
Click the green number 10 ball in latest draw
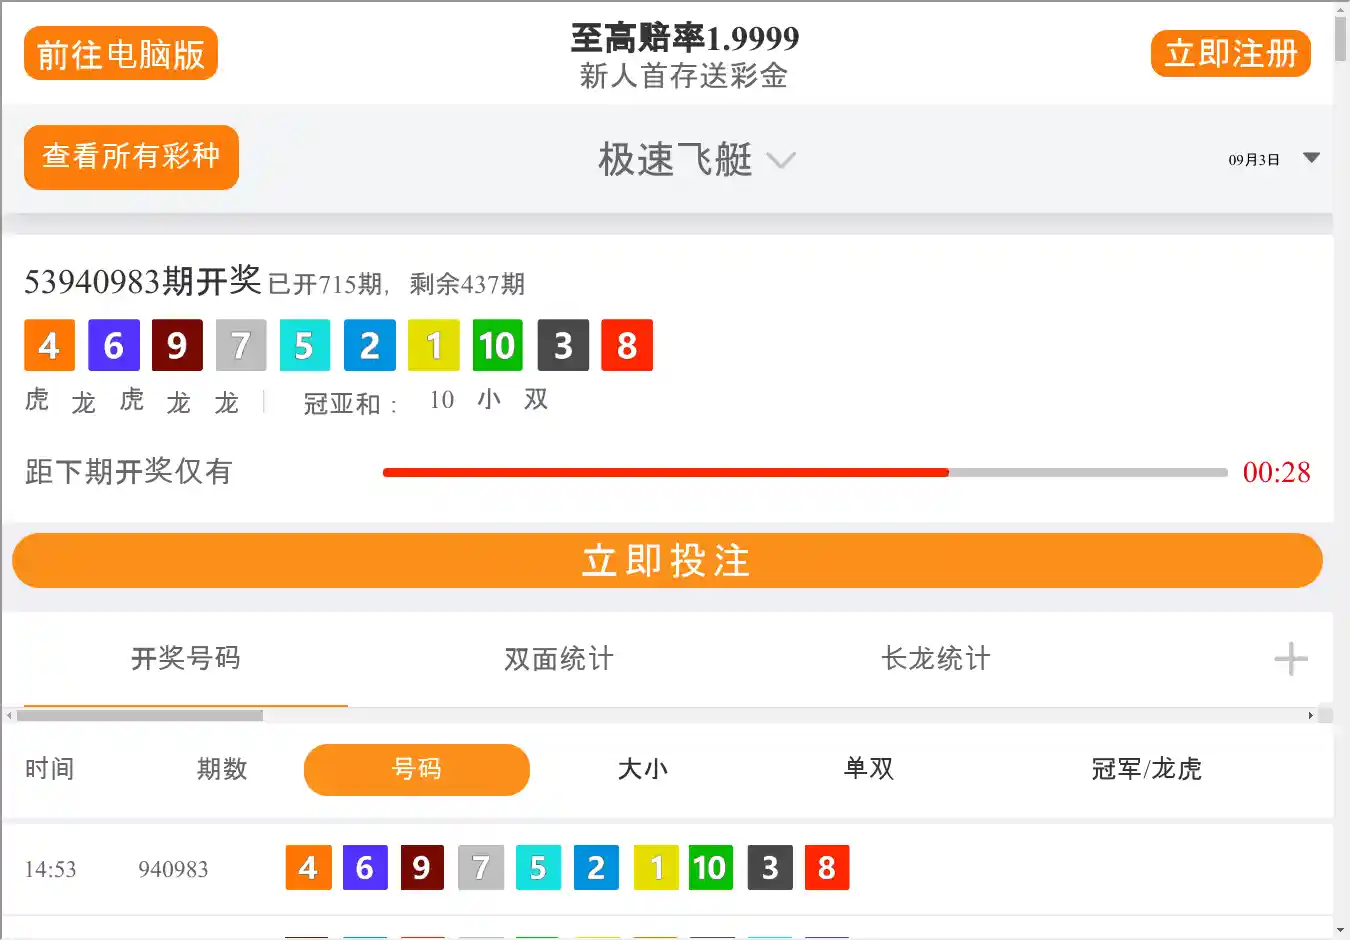[497, 346]
